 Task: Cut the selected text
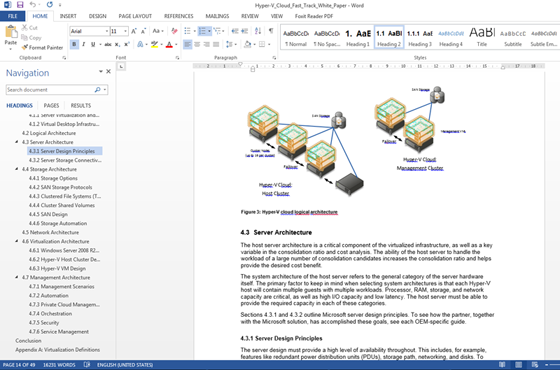point(30,28)
